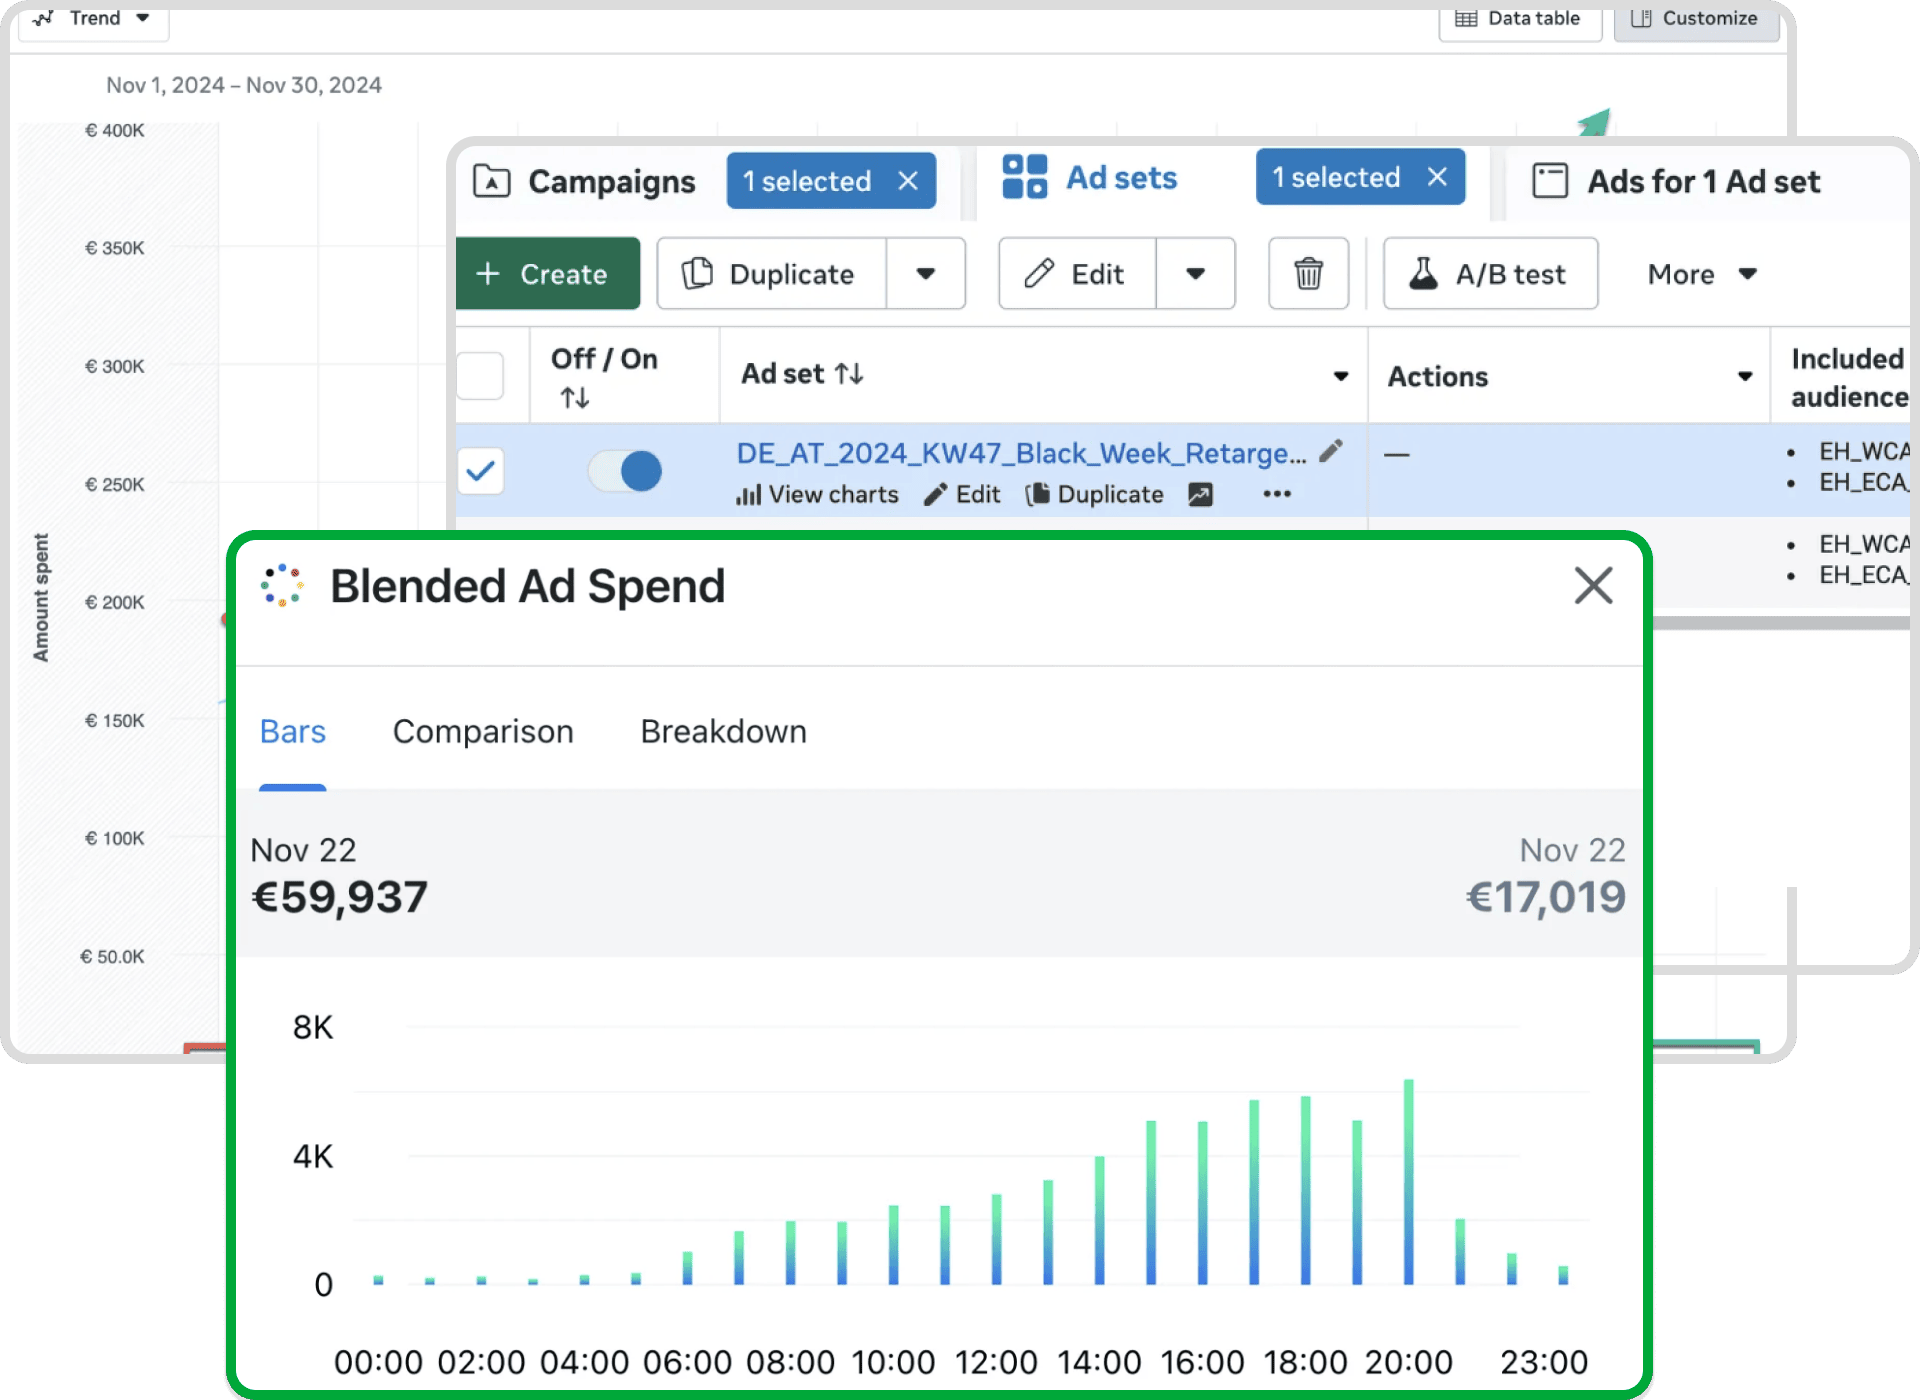This screenshot has height=1400, width=1920.
Task: Click the Blended Ad Spend logo icon
Action: click(x=282, y=586)
